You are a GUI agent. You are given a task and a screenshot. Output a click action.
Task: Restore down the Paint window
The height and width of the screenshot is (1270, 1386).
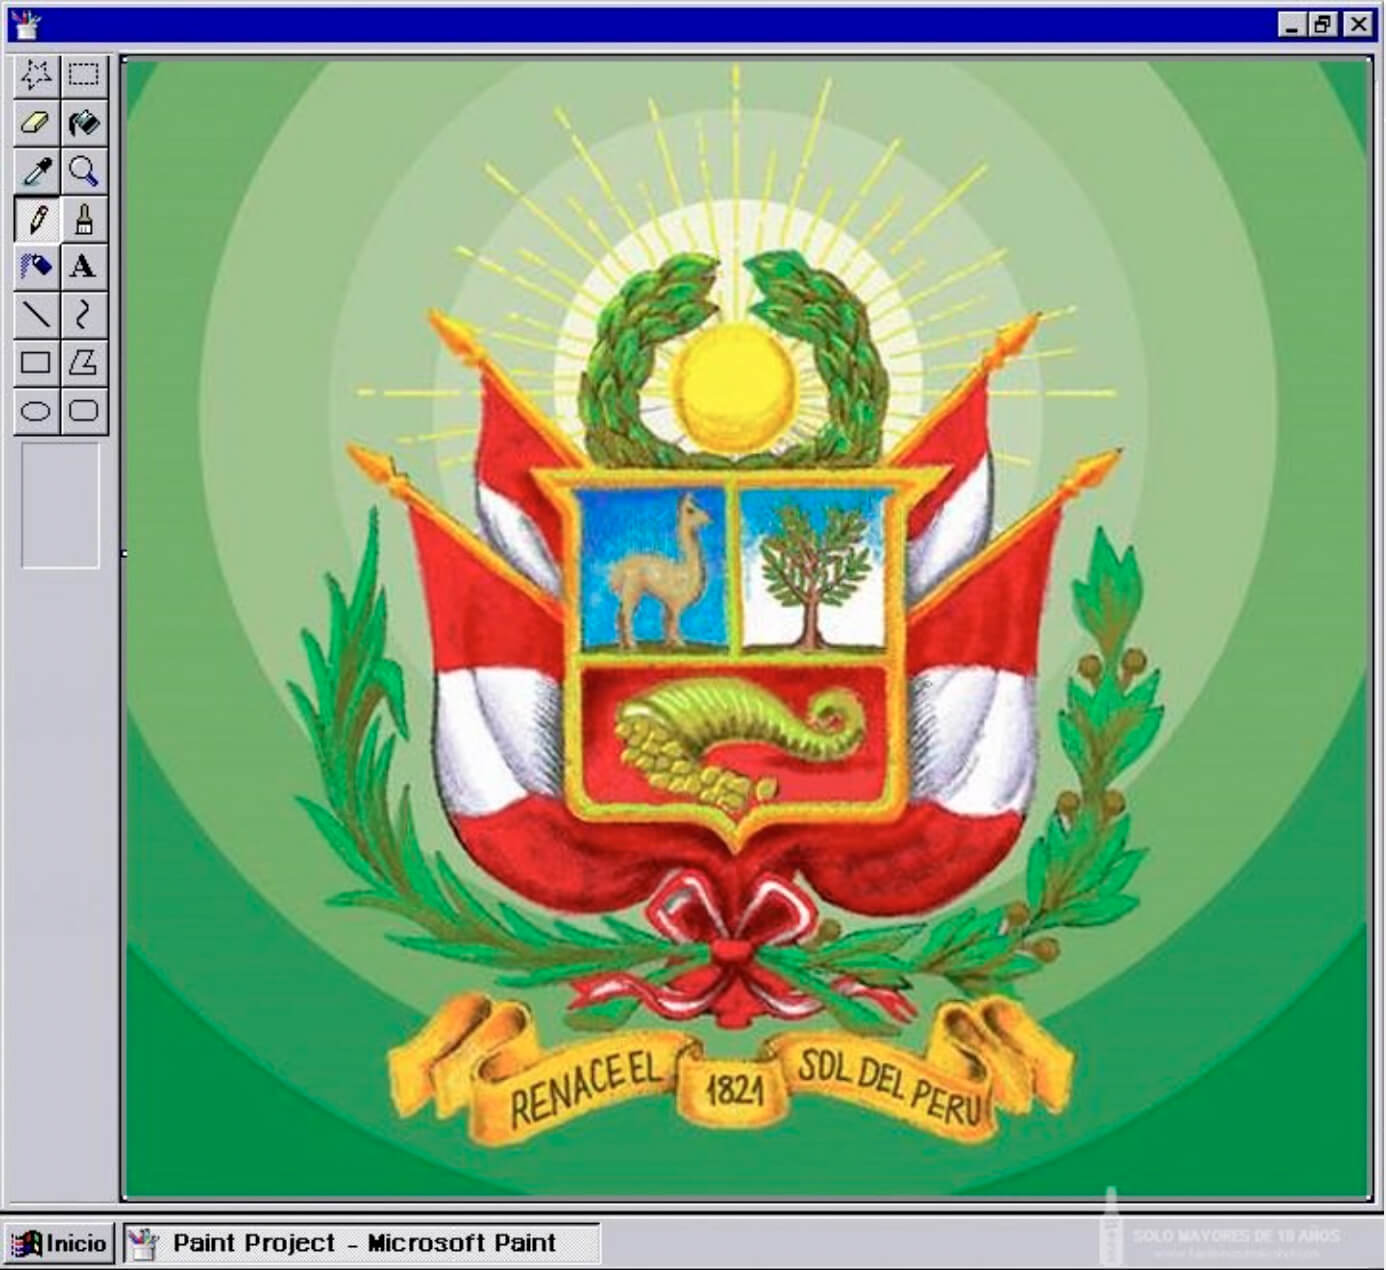(1323, 25)
